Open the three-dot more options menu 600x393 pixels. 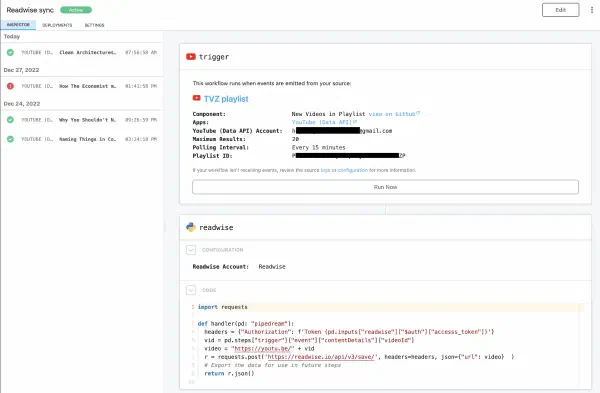tap(592, 10)
